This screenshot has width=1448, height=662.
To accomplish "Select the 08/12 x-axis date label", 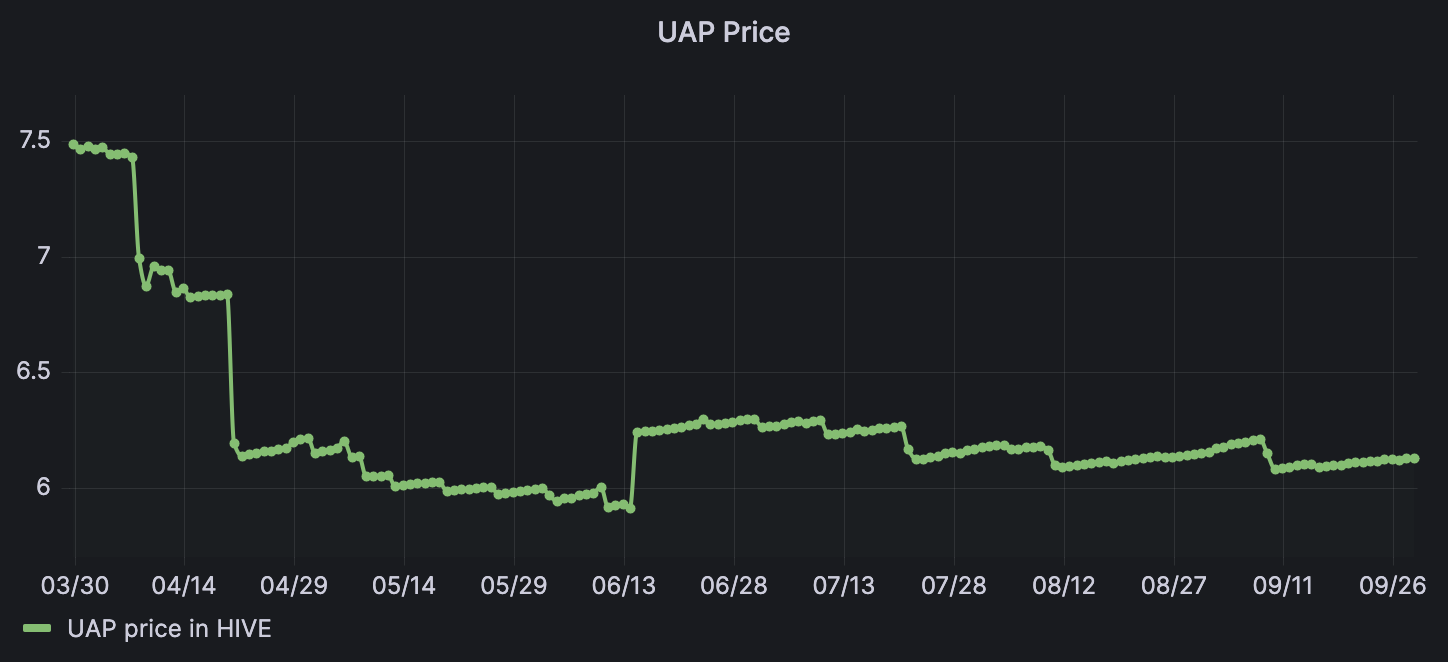I will (x=1064, y=584).
